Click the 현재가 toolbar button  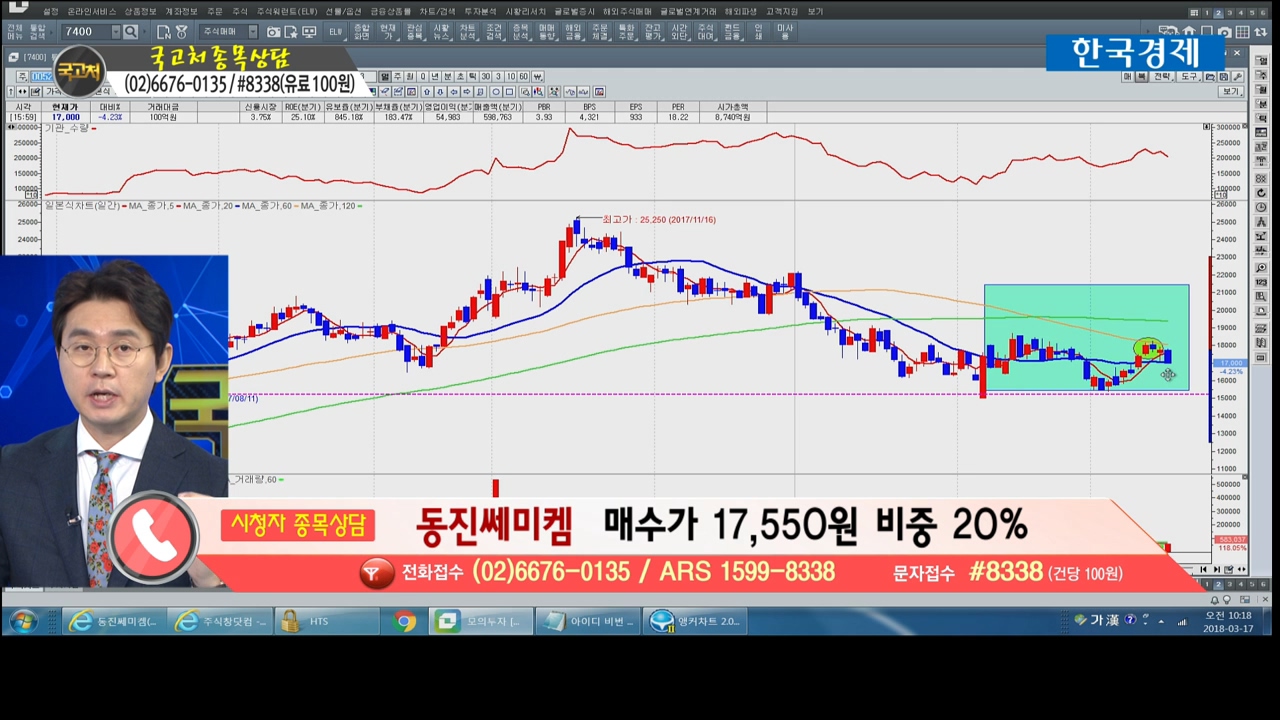pyautogui.click(x=388, y=32)
